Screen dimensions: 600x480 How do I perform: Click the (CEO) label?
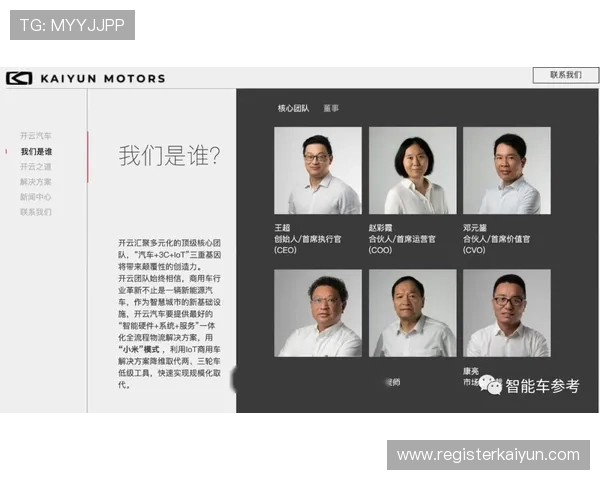point(285,250)
